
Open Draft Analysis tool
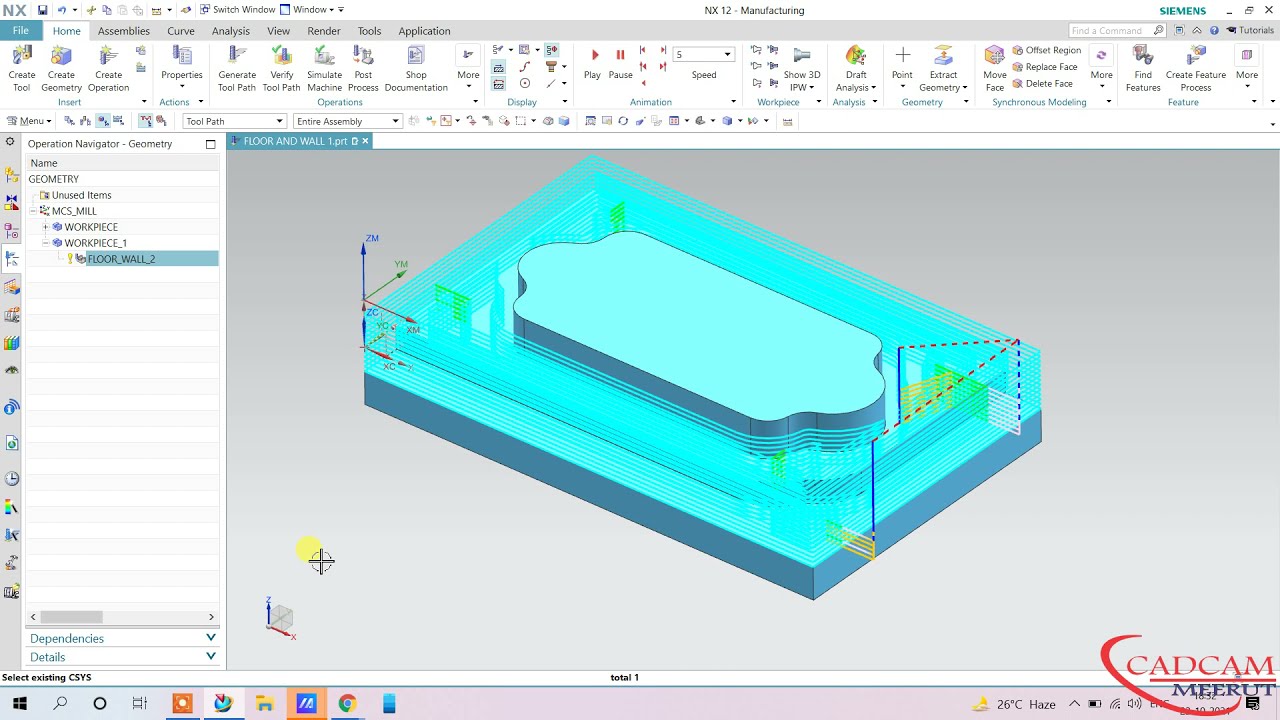pos(856,68)
